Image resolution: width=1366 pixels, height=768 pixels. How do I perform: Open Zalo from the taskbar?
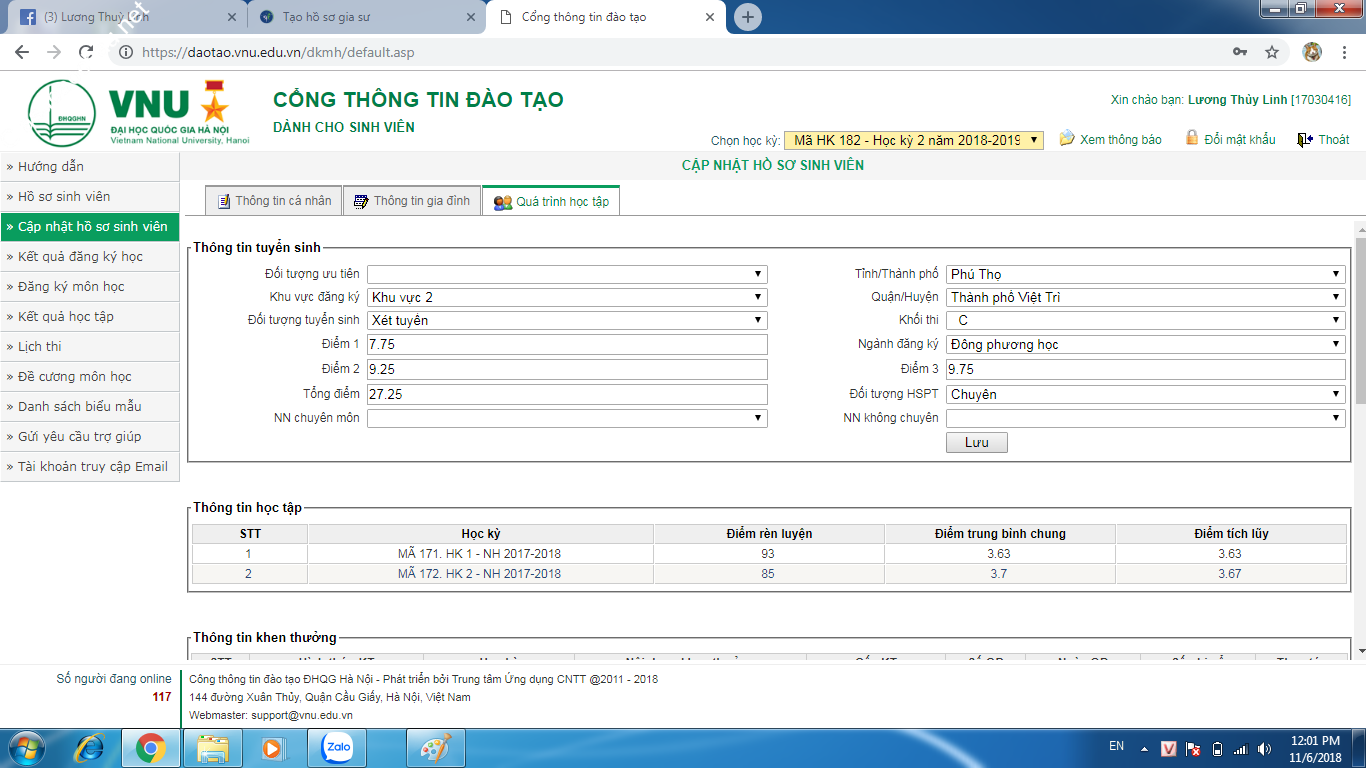[337, 748]
